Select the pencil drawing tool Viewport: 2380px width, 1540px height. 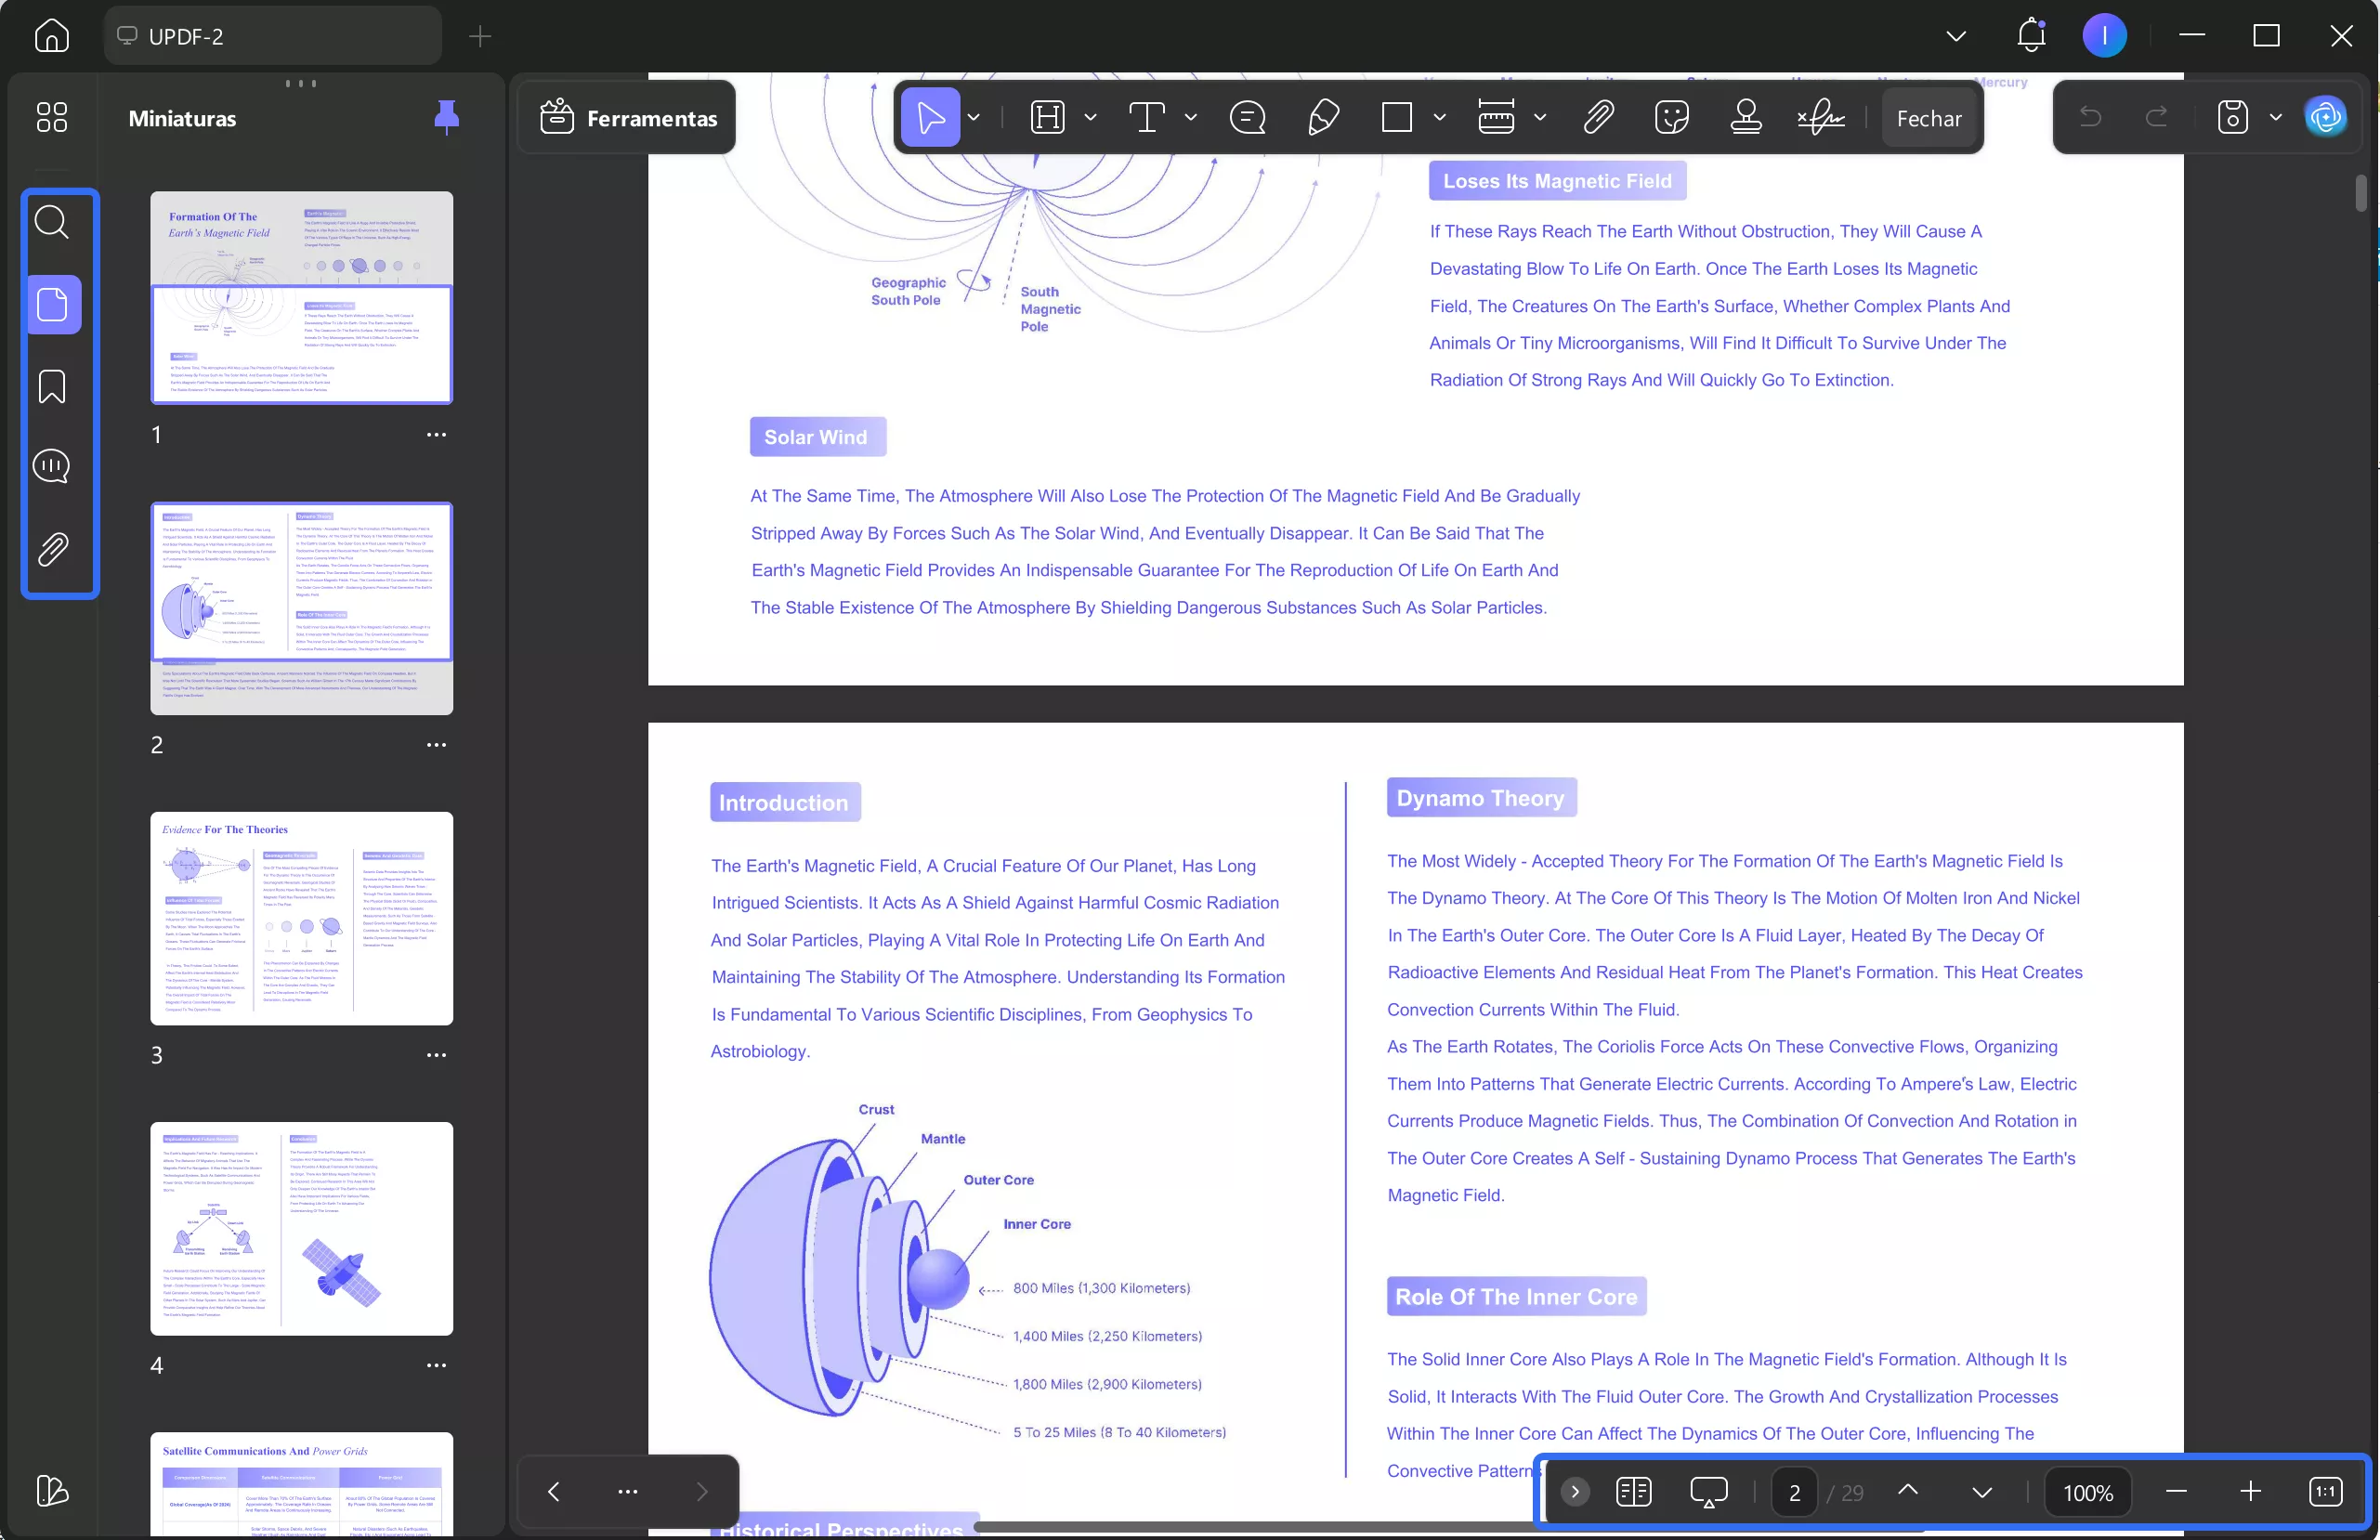coord(1323,118)
